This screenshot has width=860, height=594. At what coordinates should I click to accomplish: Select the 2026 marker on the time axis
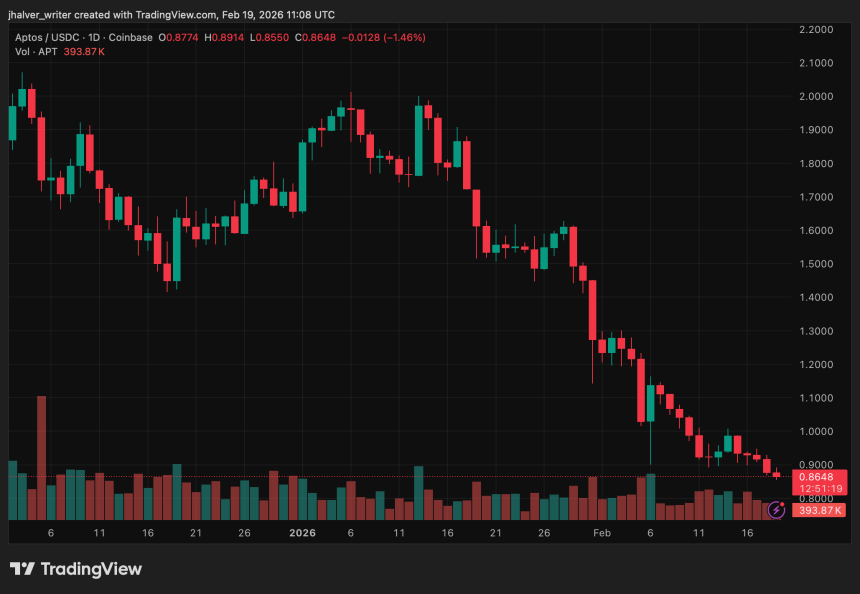[302, 533]
